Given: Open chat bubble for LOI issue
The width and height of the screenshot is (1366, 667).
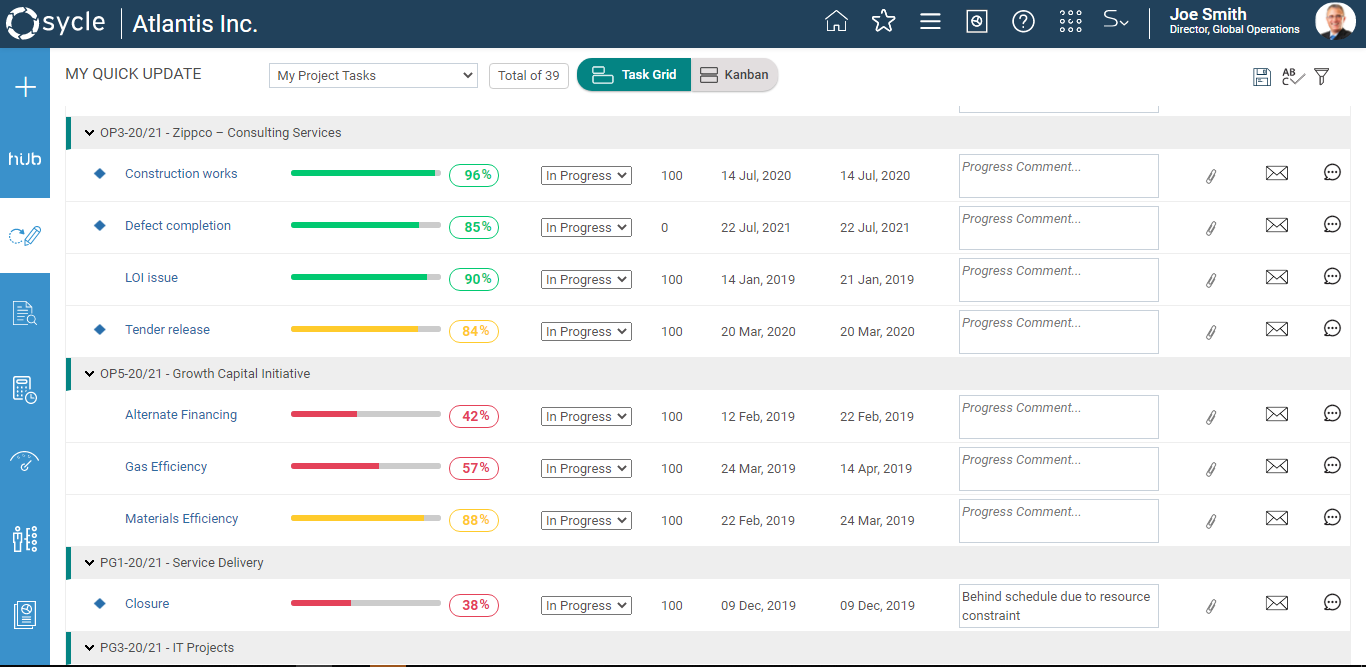Looking at the screenshot, I should click(1332, 276).
